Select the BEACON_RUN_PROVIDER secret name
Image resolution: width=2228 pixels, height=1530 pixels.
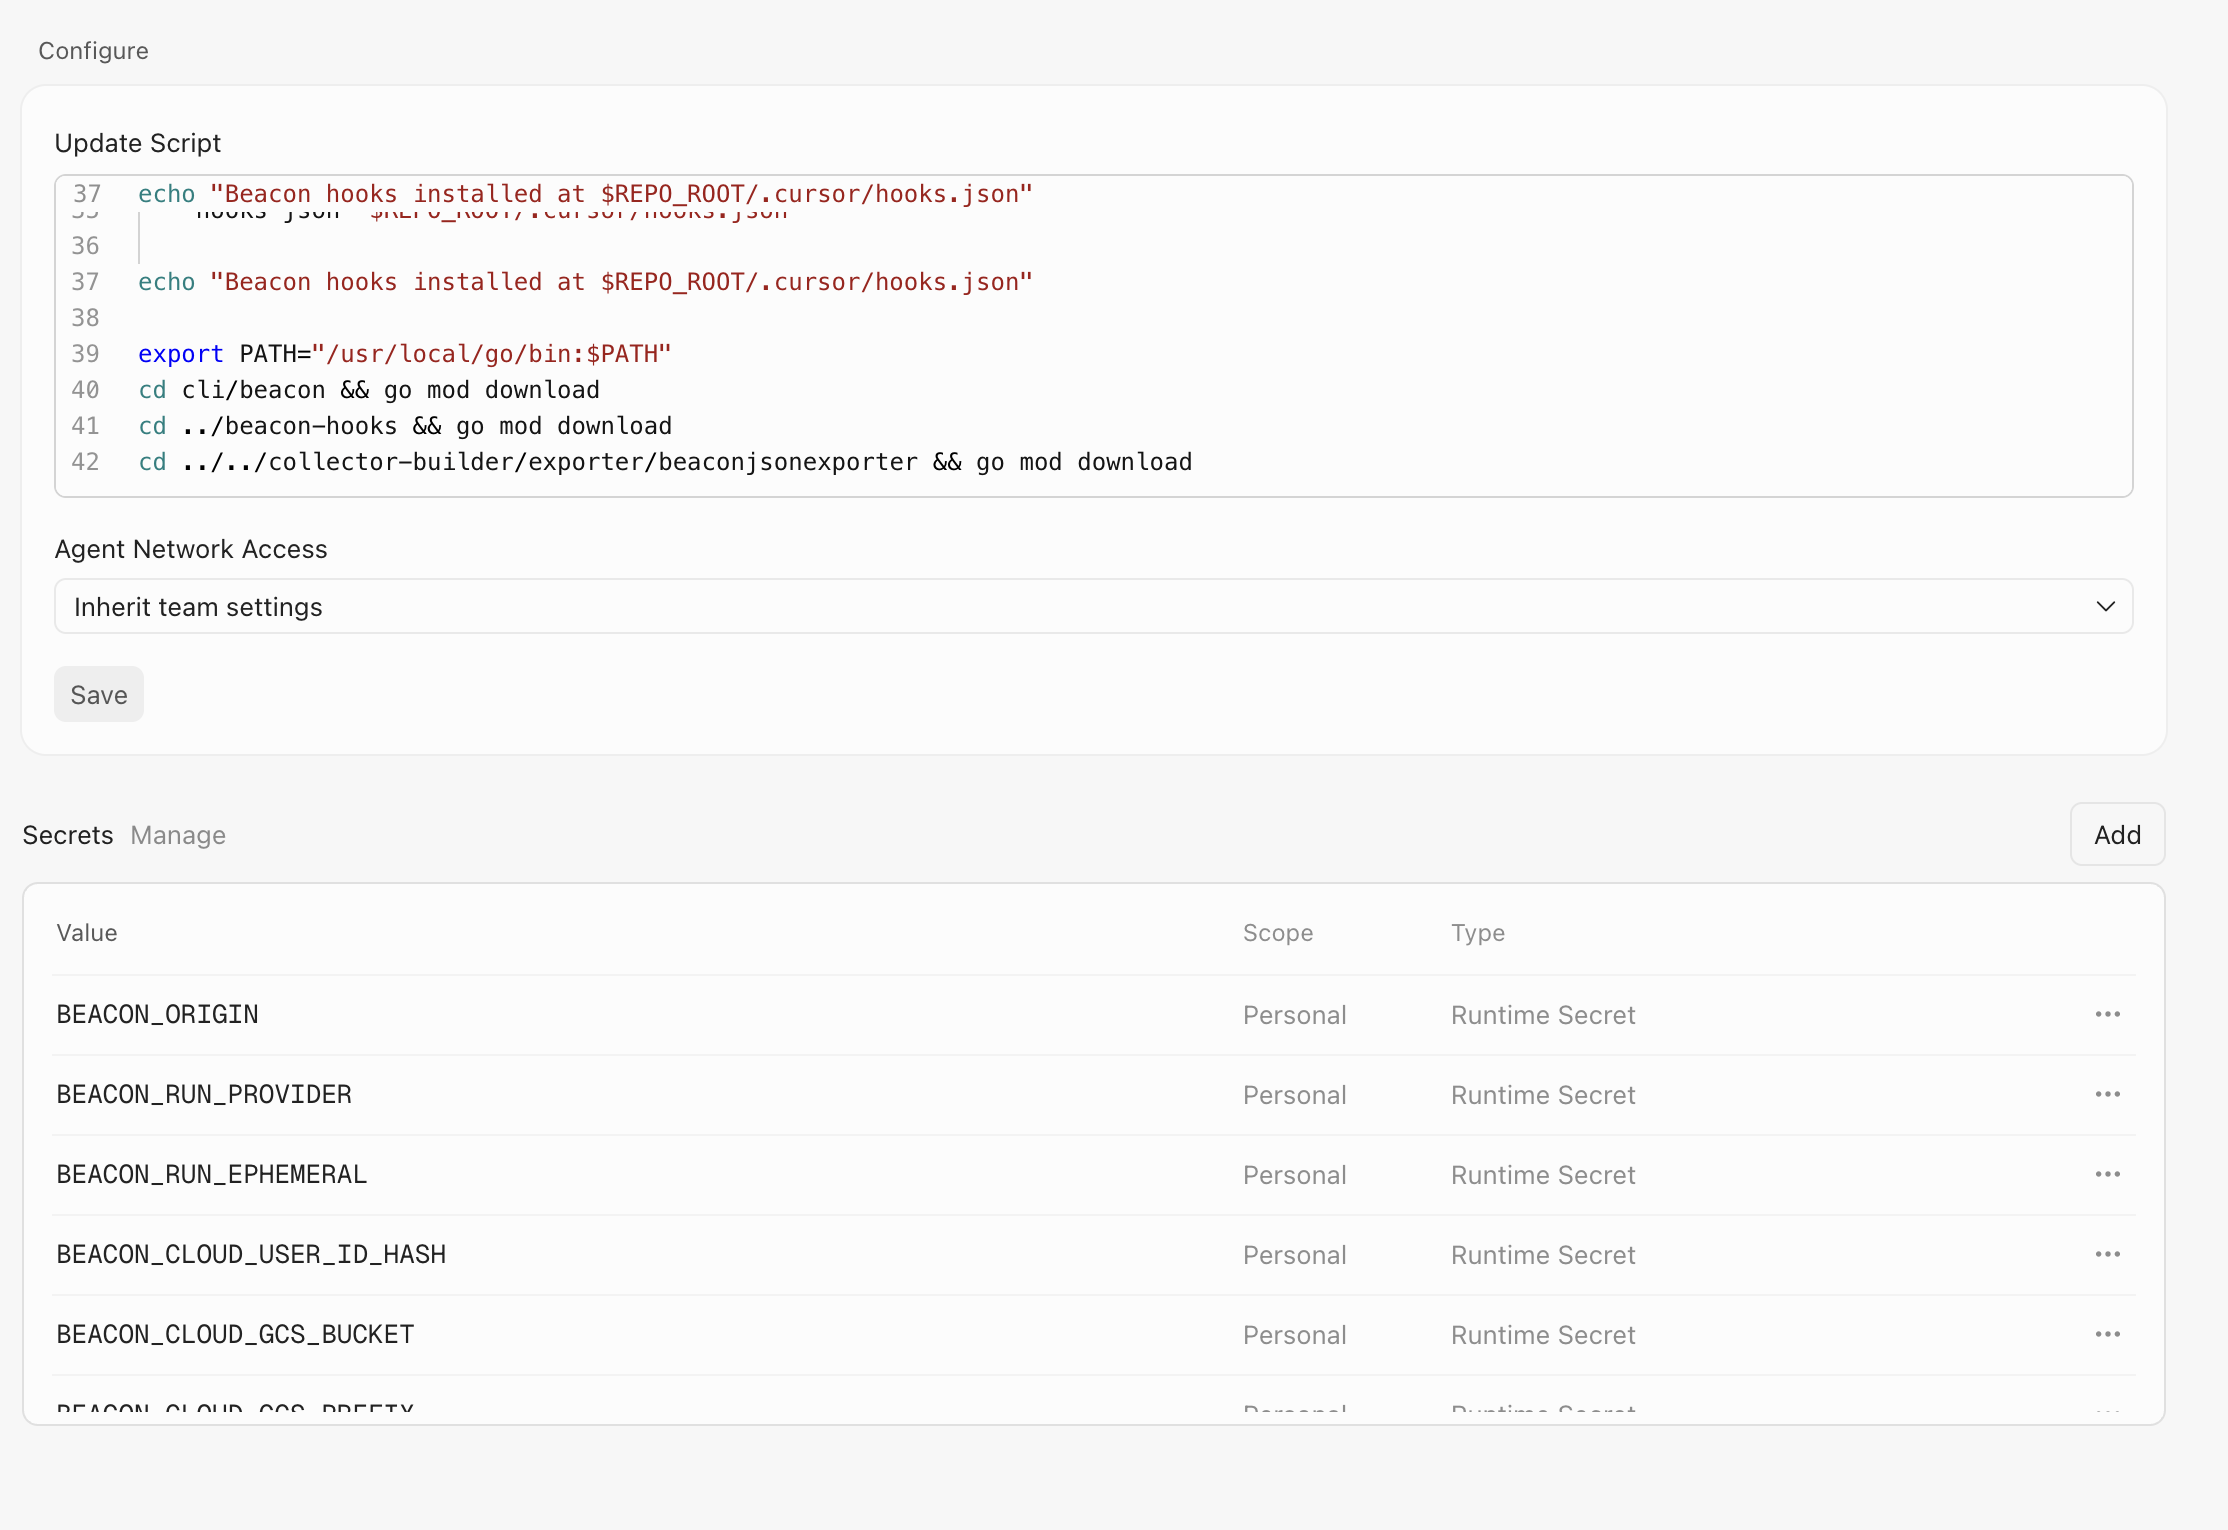click(x=204, y=1094)
